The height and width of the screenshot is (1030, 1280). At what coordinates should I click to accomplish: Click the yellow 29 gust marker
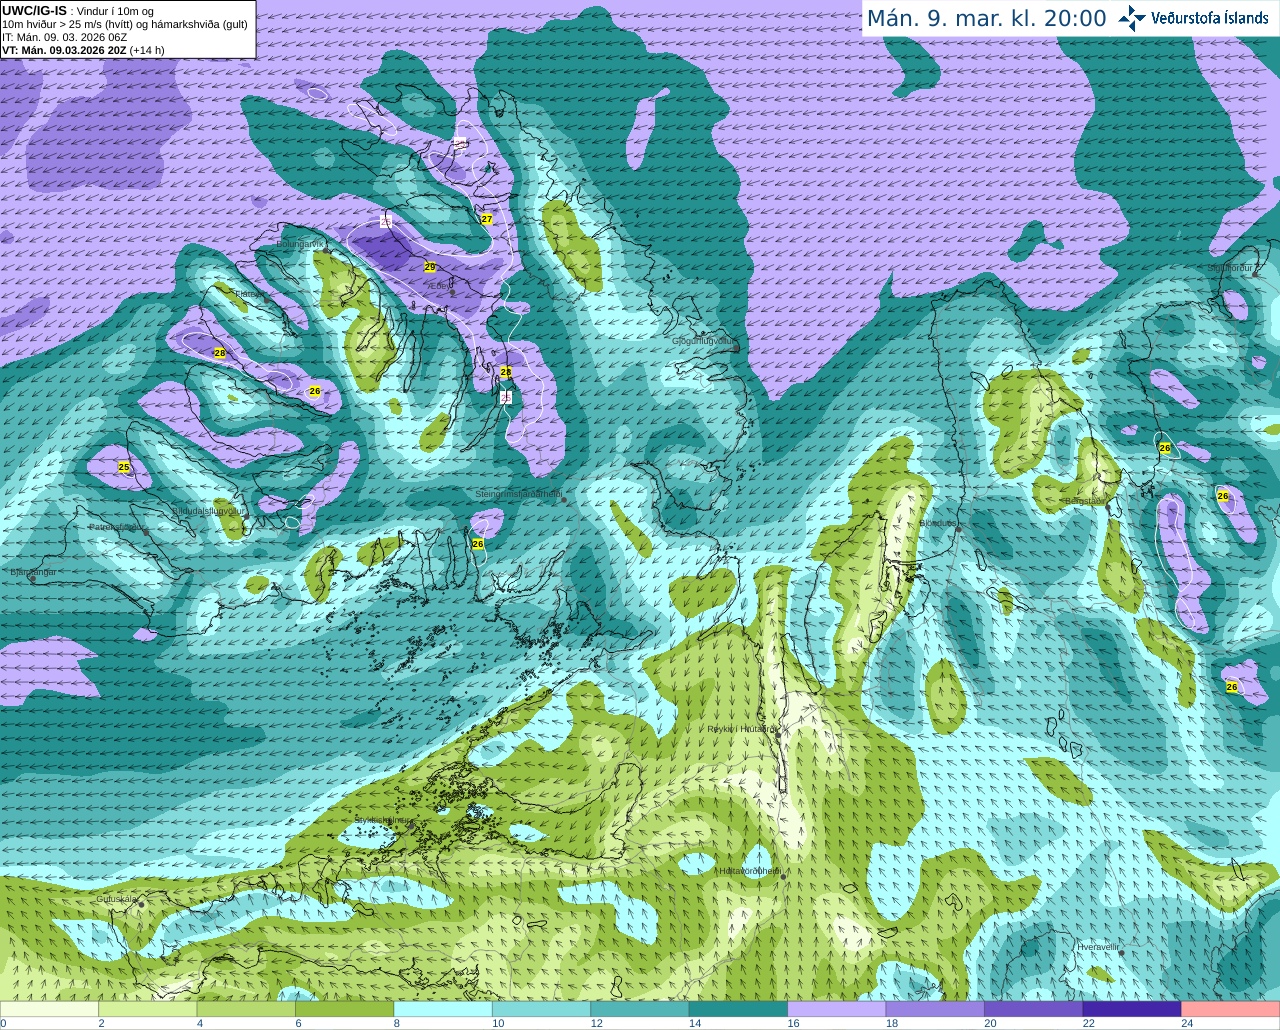[x=430, y=267]
